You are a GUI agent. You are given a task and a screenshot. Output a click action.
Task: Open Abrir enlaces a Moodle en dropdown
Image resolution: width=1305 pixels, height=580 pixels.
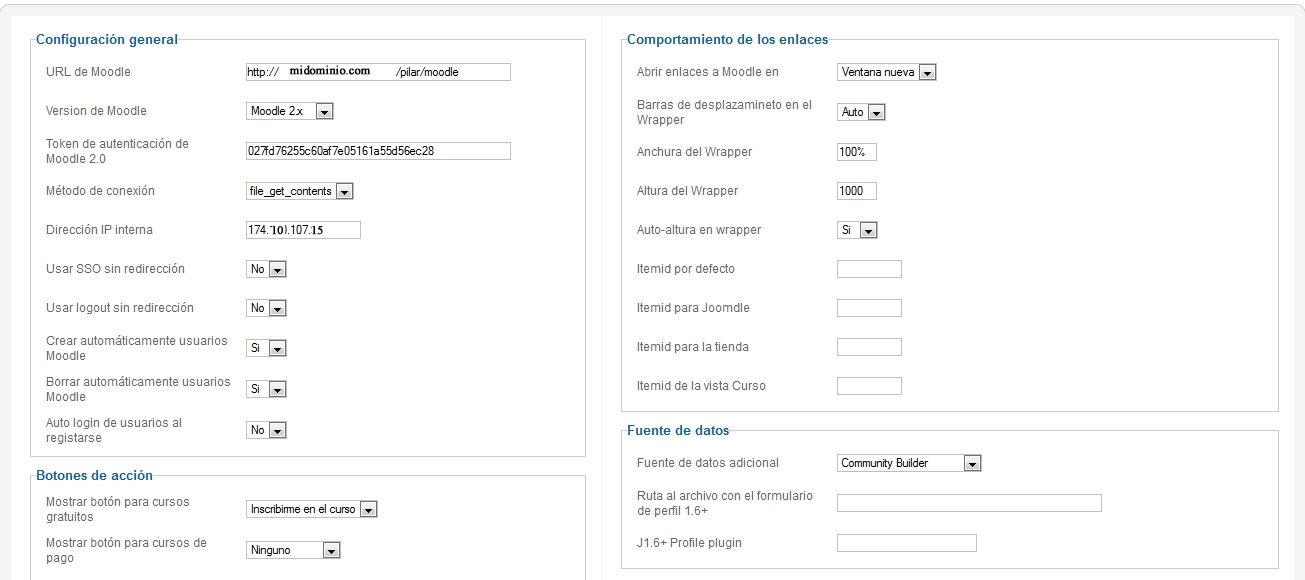(x=886, y=72)
